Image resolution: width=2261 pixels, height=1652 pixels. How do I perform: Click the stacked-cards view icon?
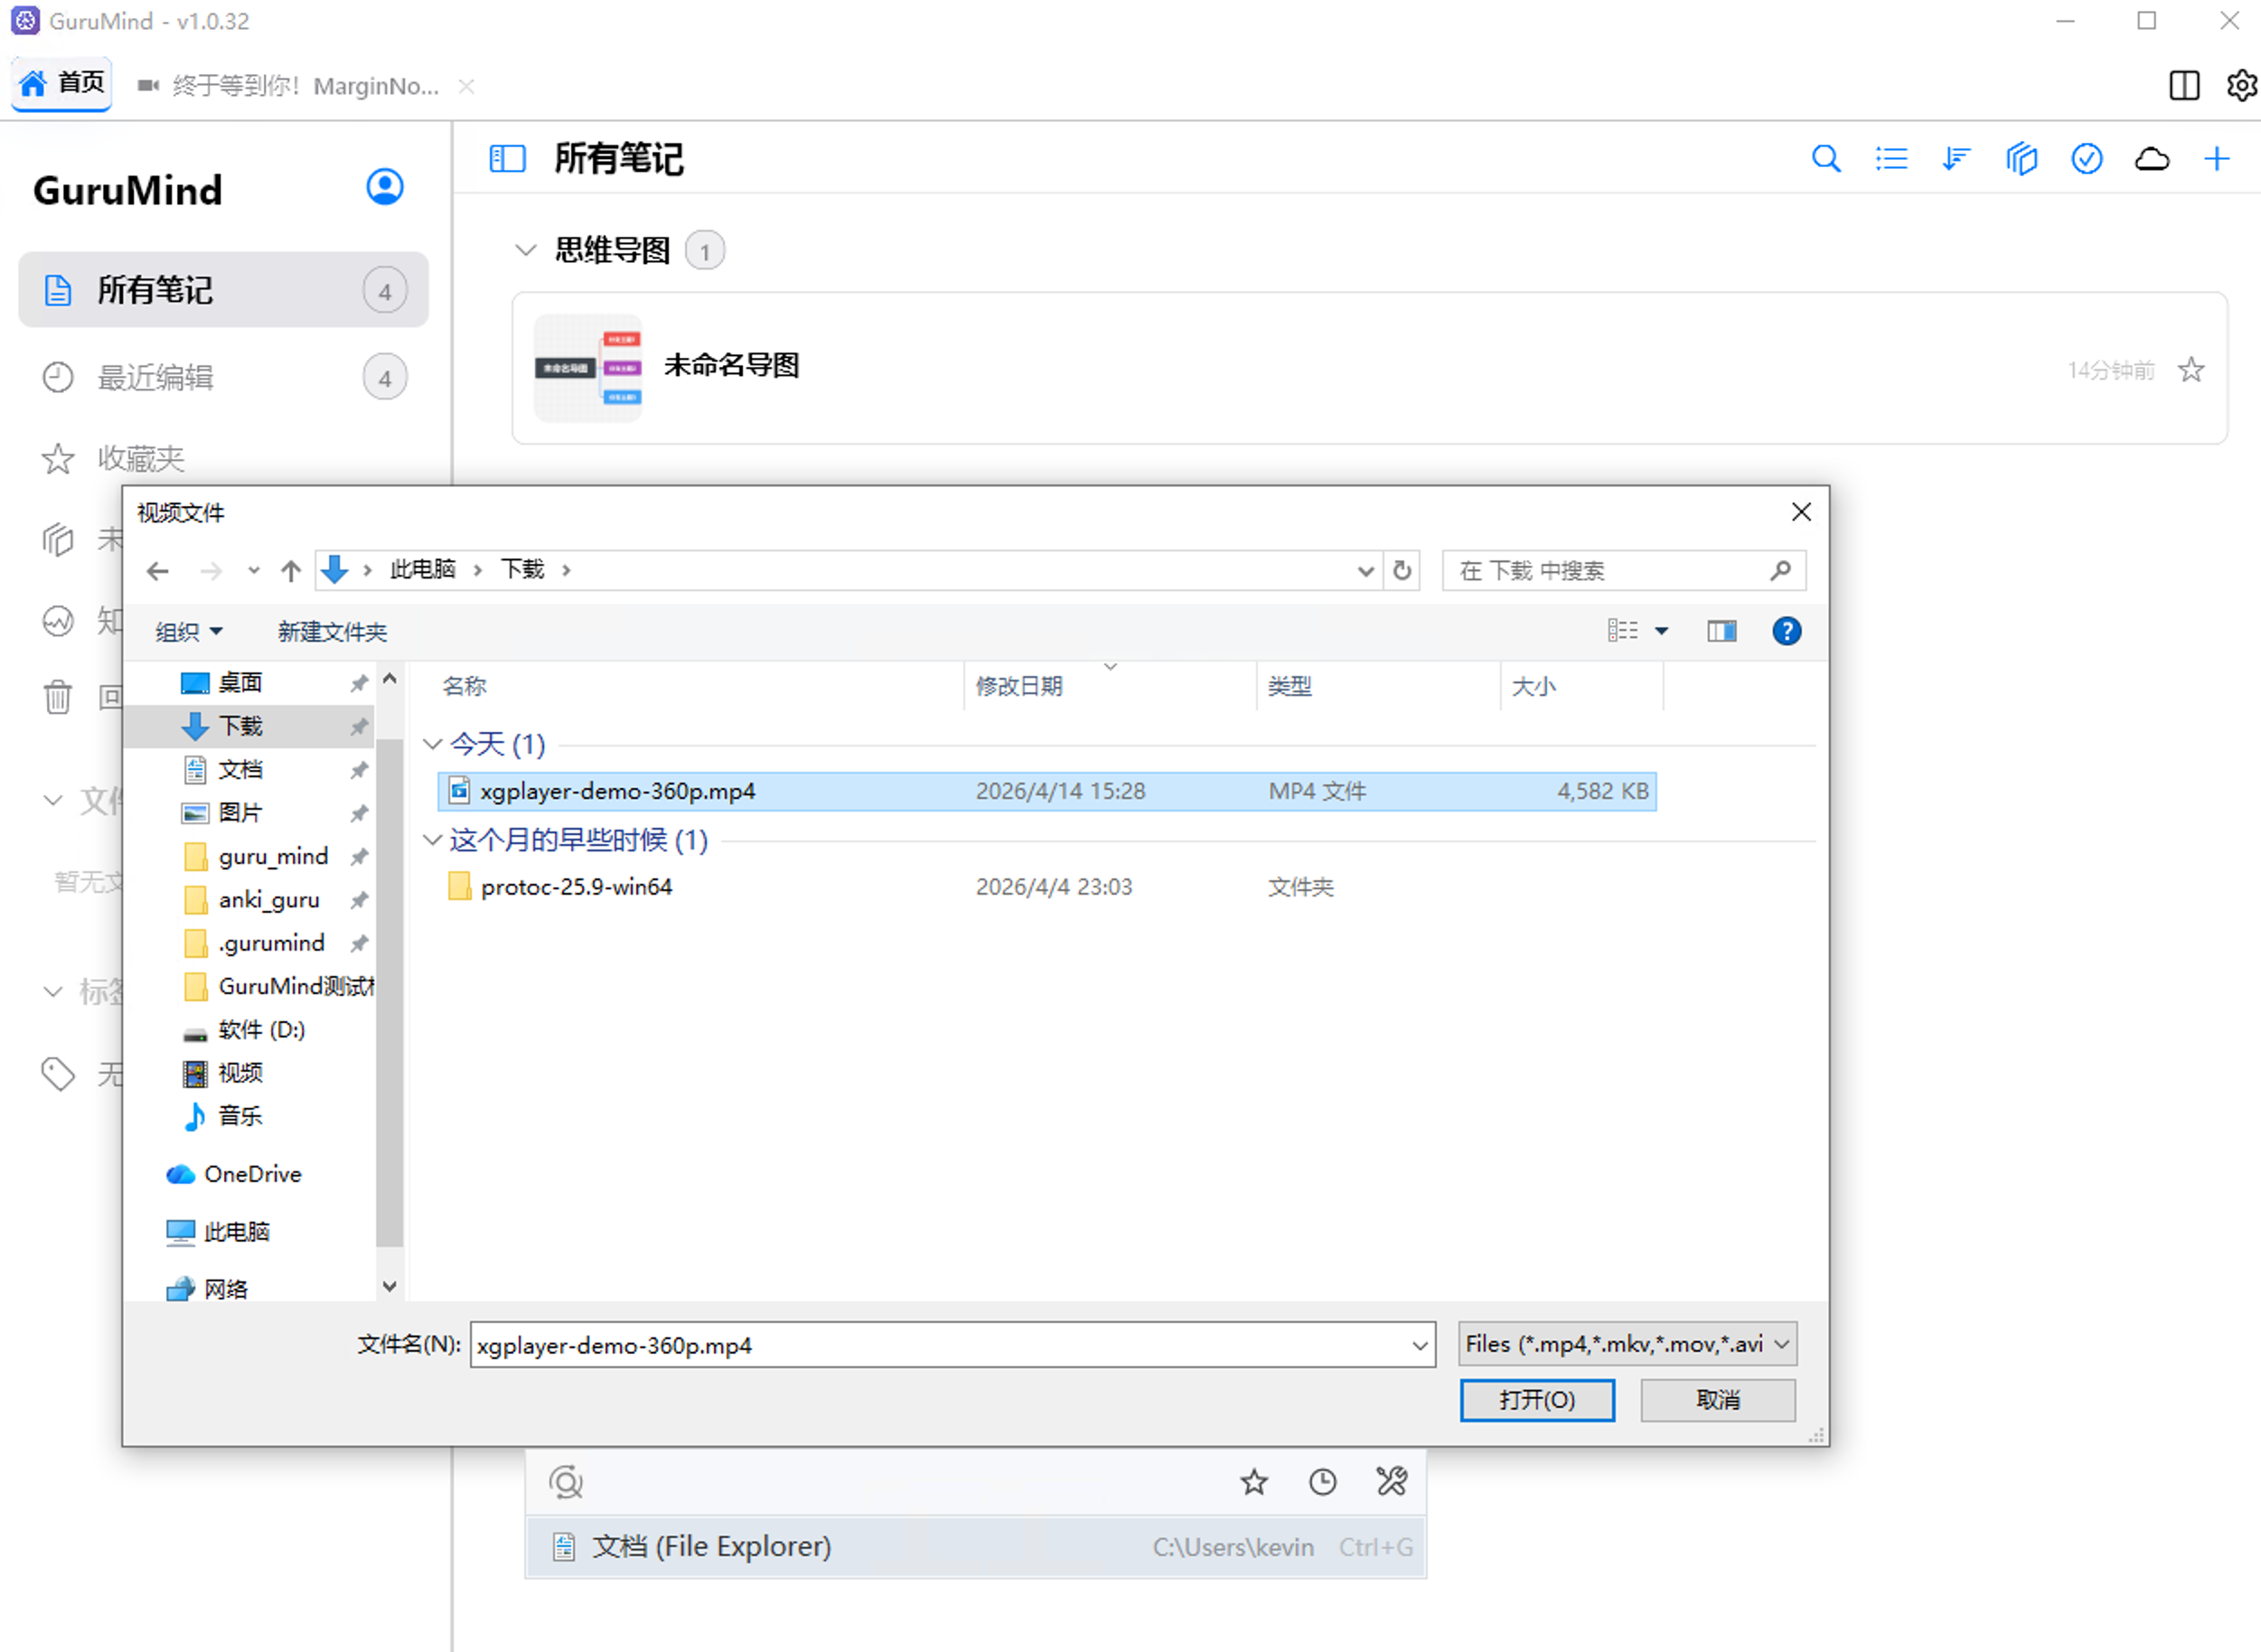coord(2021,158)
